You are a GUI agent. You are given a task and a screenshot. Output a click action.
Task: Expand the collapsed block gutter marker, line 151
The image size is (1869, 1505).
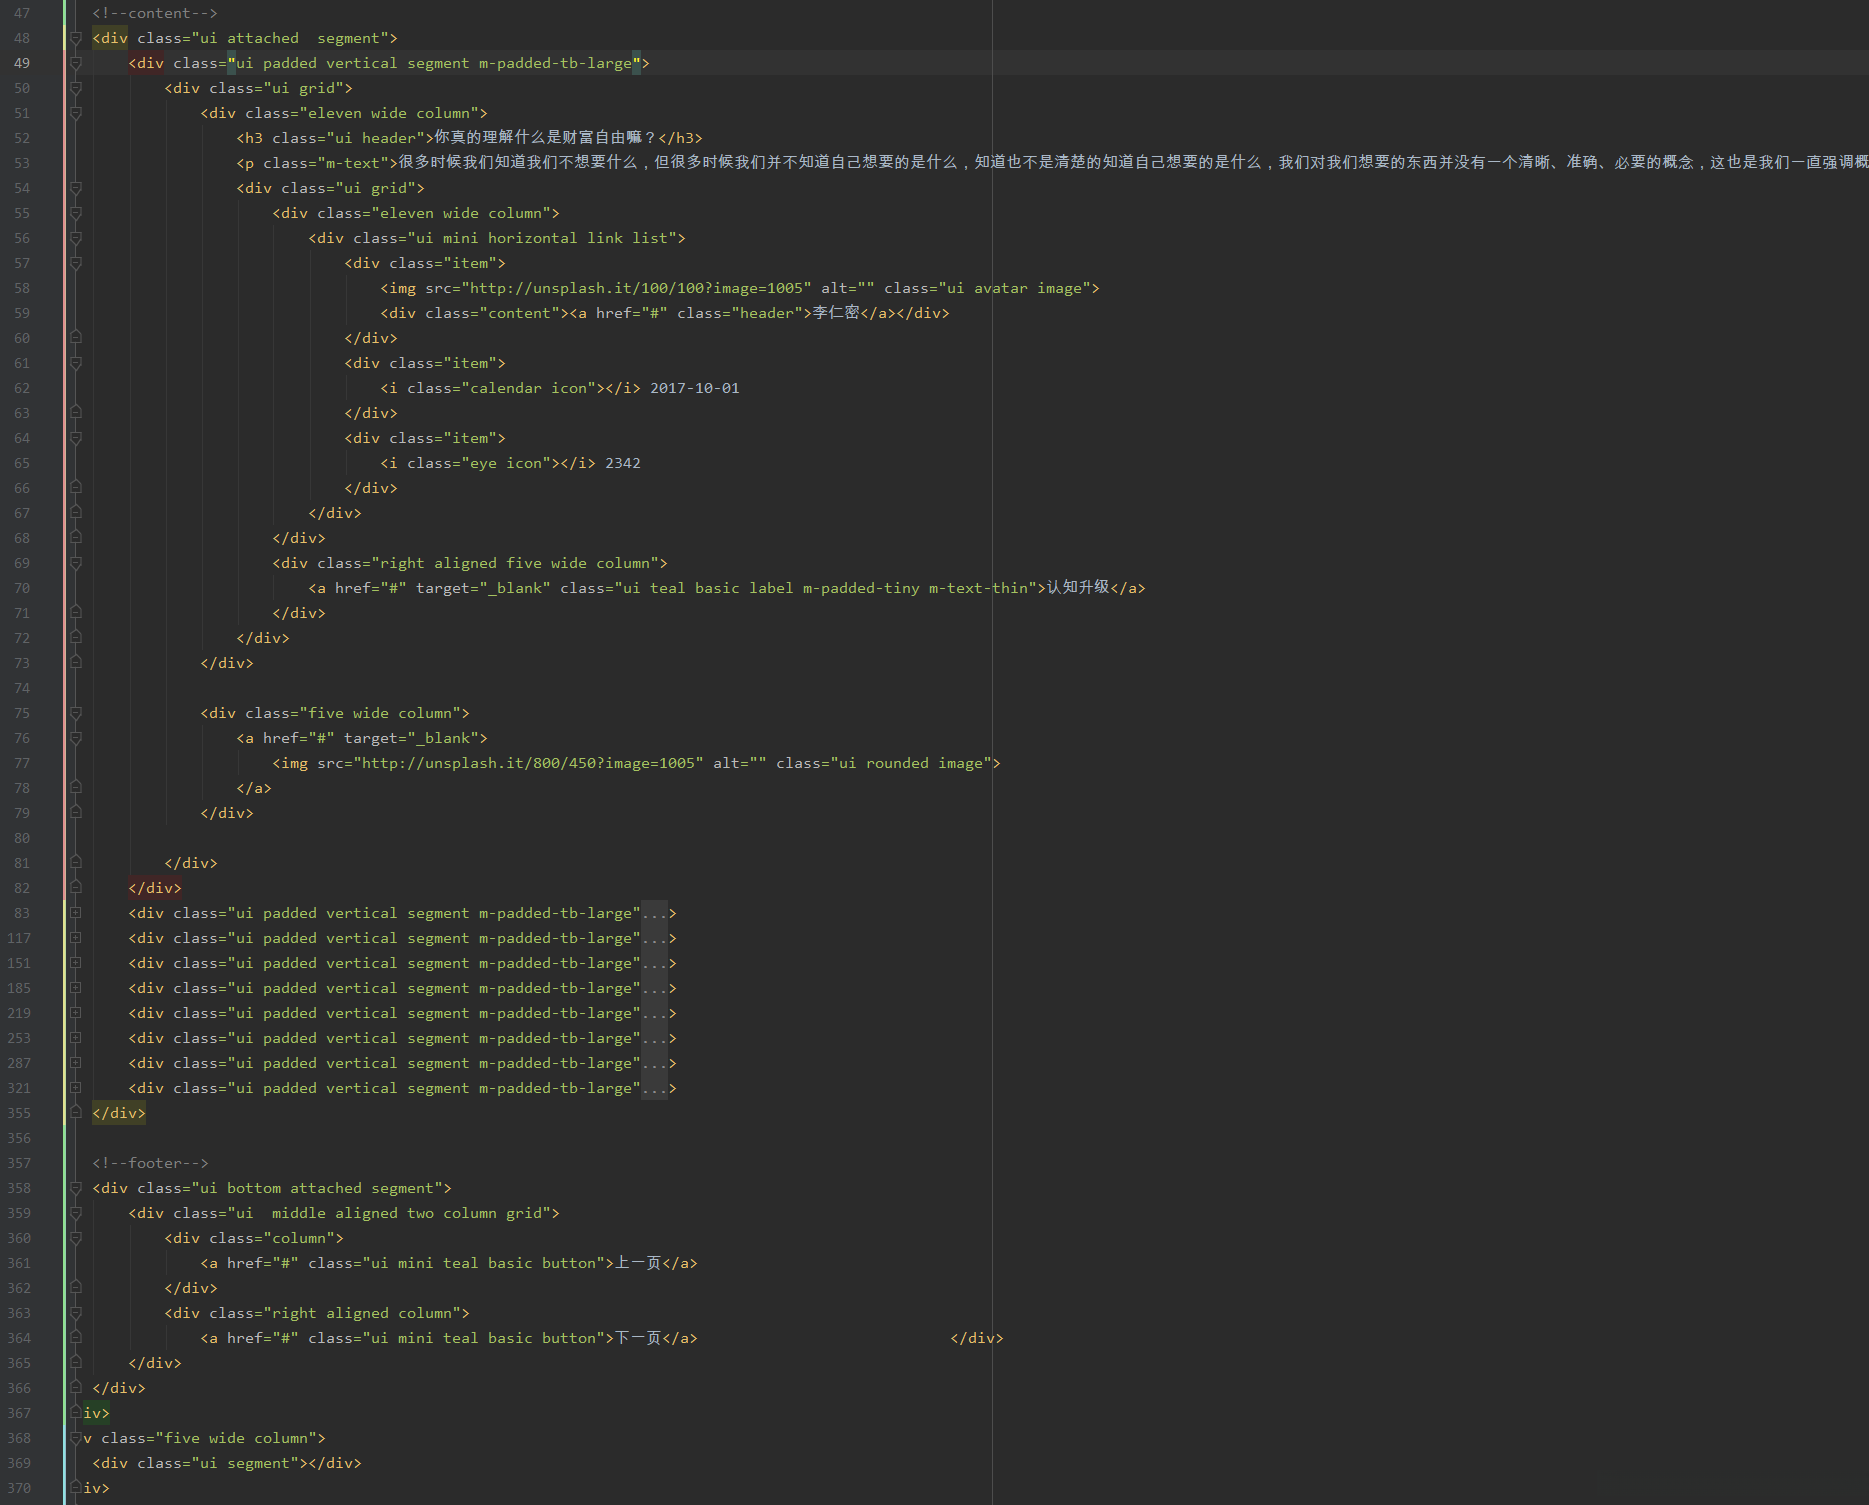76,963
